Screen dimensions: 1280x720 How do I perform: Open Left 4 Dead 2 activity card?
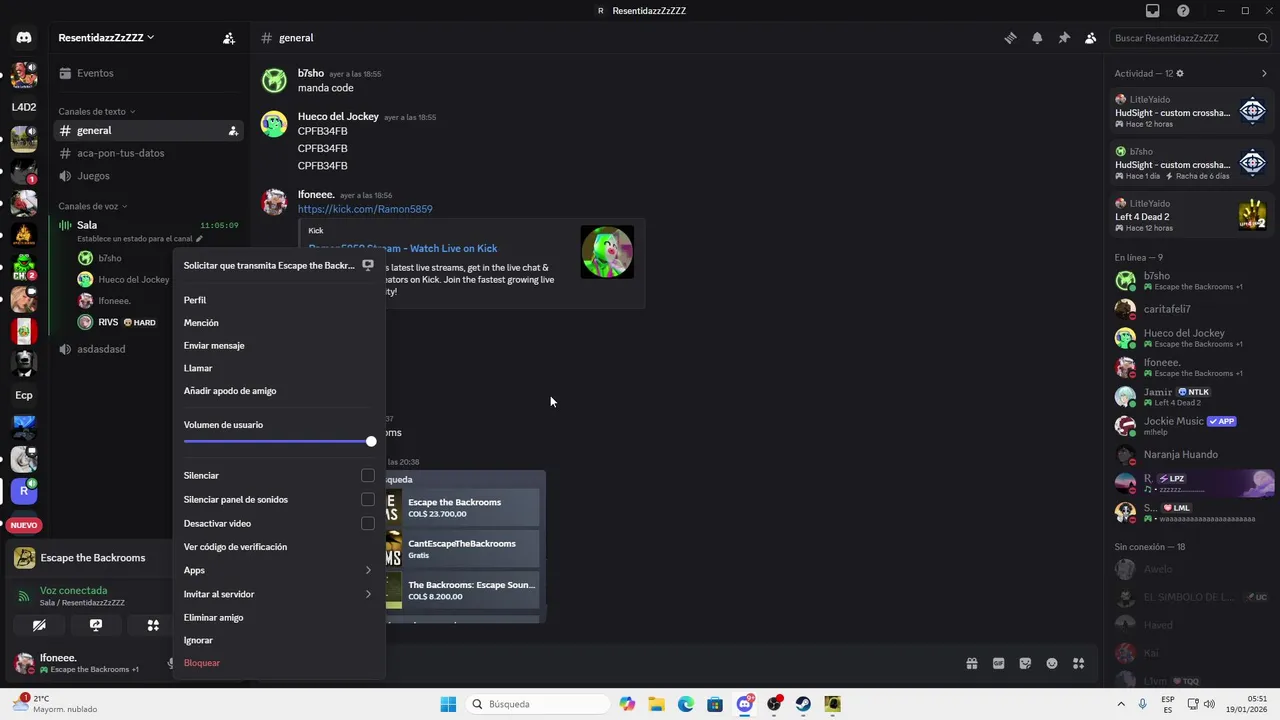pos(1191,216)
